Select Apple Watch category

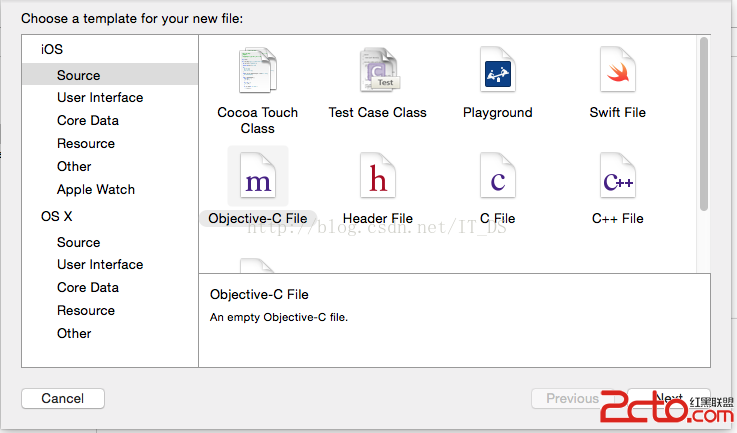click(x=96, y=189)
